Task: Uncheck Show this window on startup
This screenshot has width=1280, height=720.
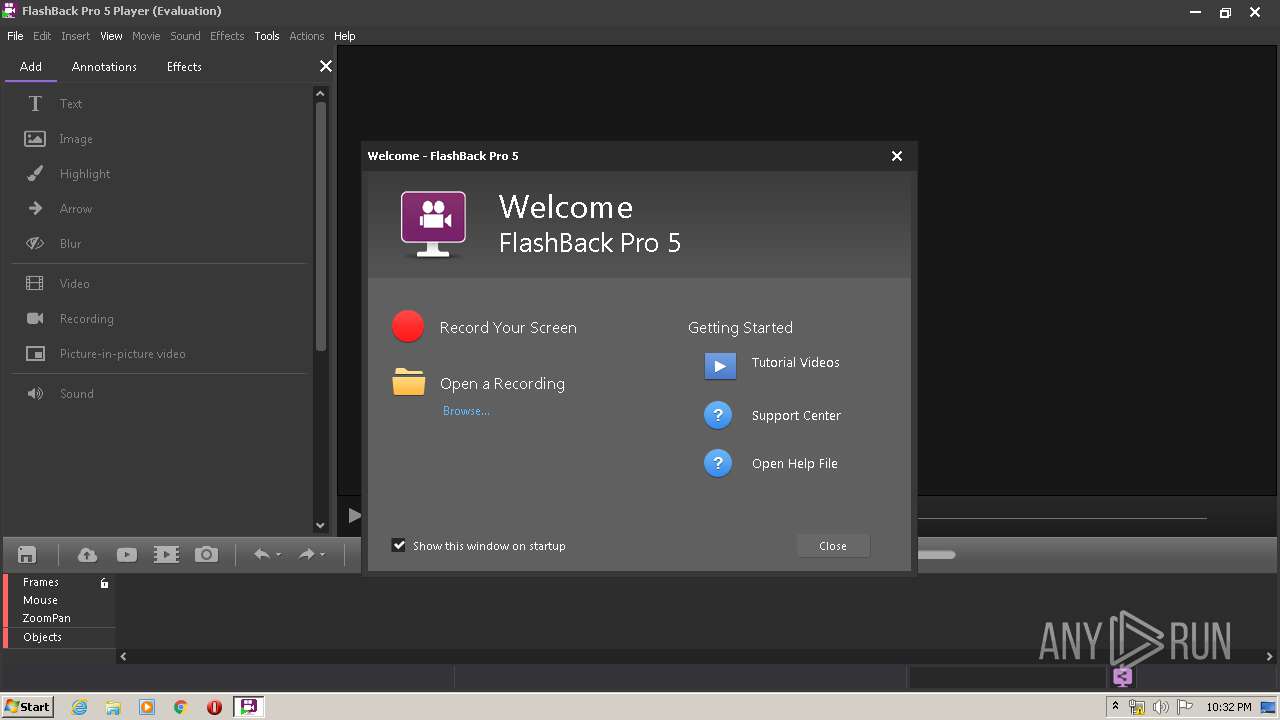Action: tap(399, 545)
